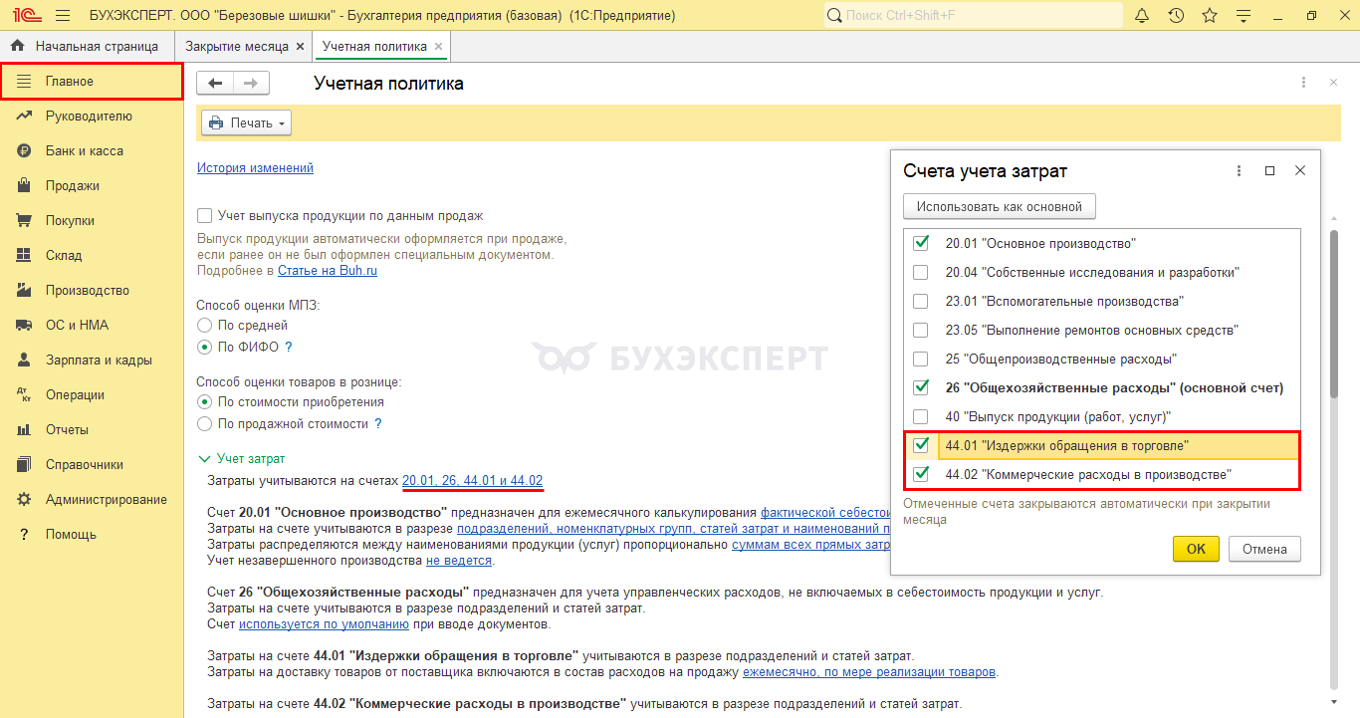
Task: Click the 20.01, 26, 44.01 и 44.02 link
Action: (473, 481)
